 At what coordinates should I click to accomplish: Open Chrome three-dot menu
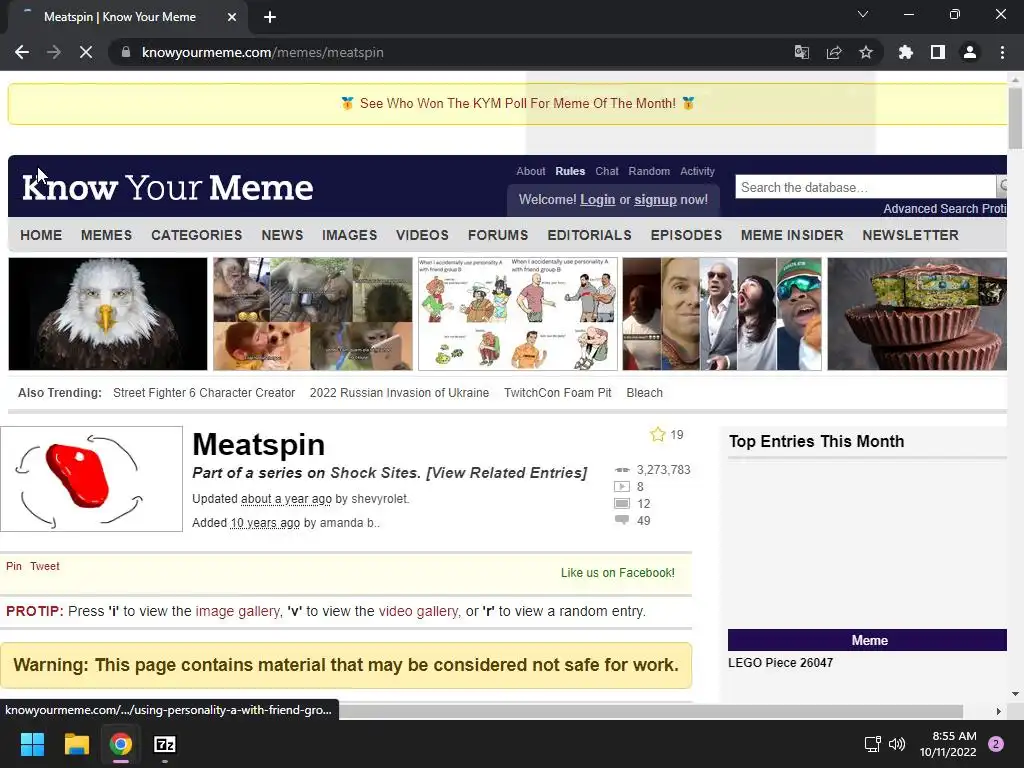pos(1002,52)
